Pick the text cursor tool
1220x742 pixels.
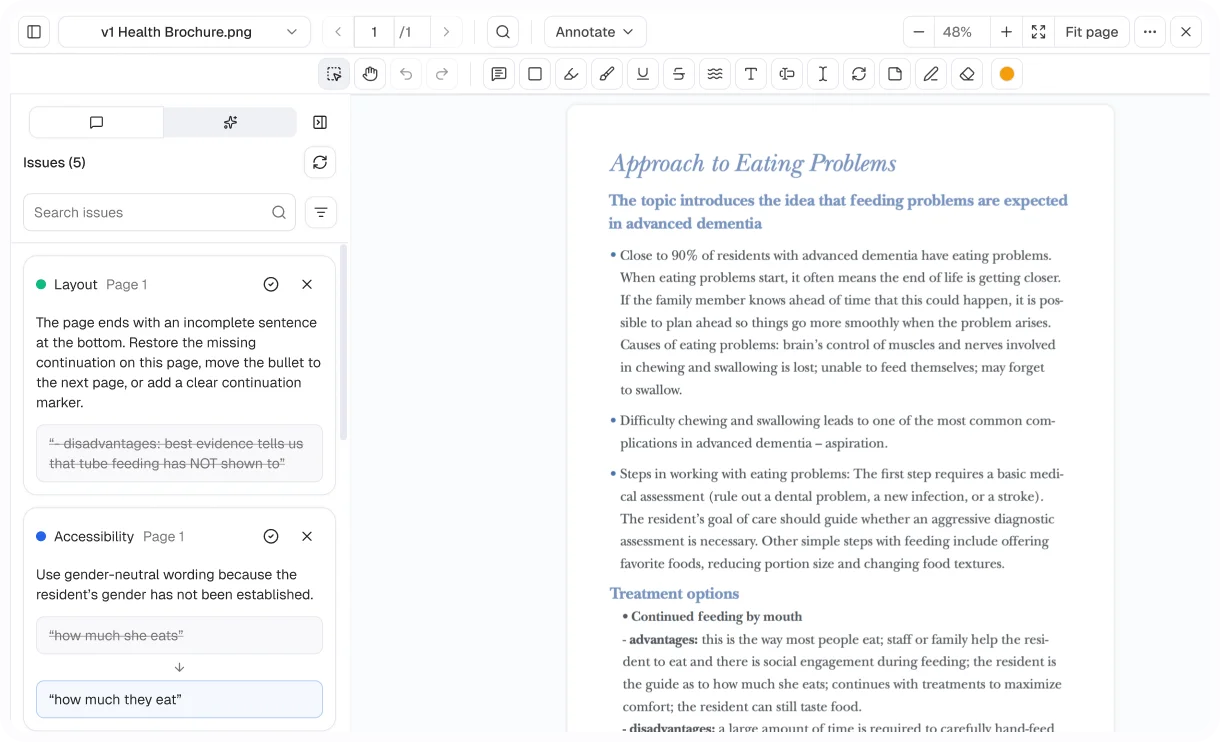[823, 74]
